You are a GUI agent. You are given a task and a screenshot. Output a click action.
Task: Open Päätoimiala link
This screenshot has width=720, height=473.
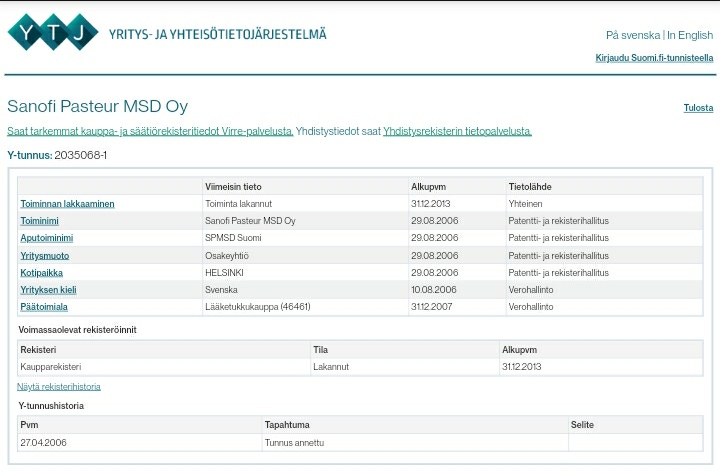(44, 307)
